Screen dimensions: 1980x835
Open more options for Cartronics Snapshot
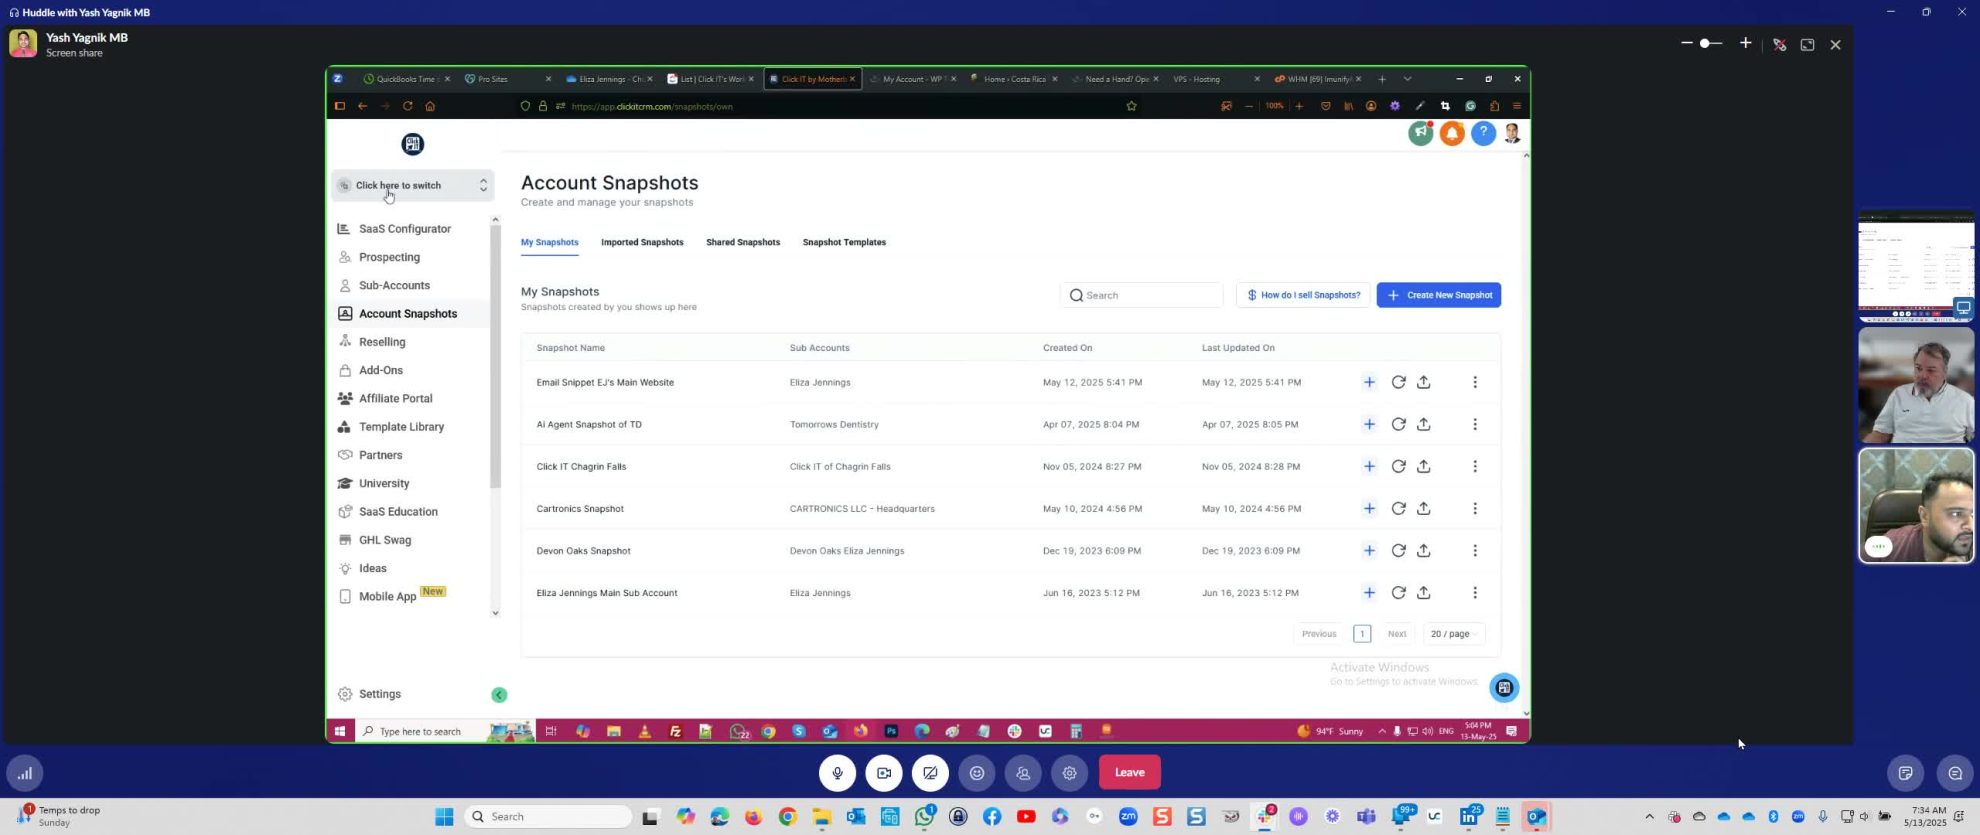point(1475,508)
